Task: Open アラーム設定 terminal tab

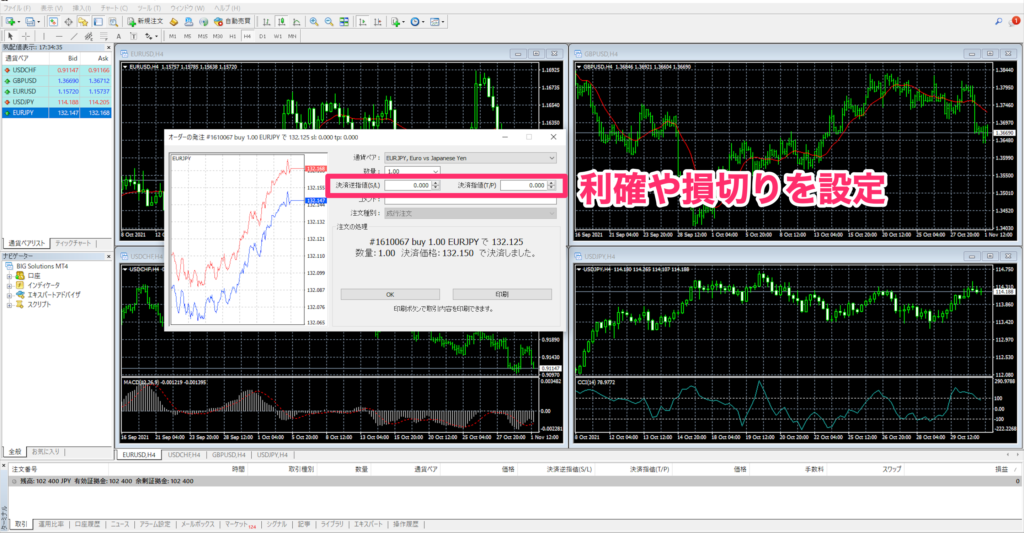Action: pyautogui.click(x=155, y=525)
